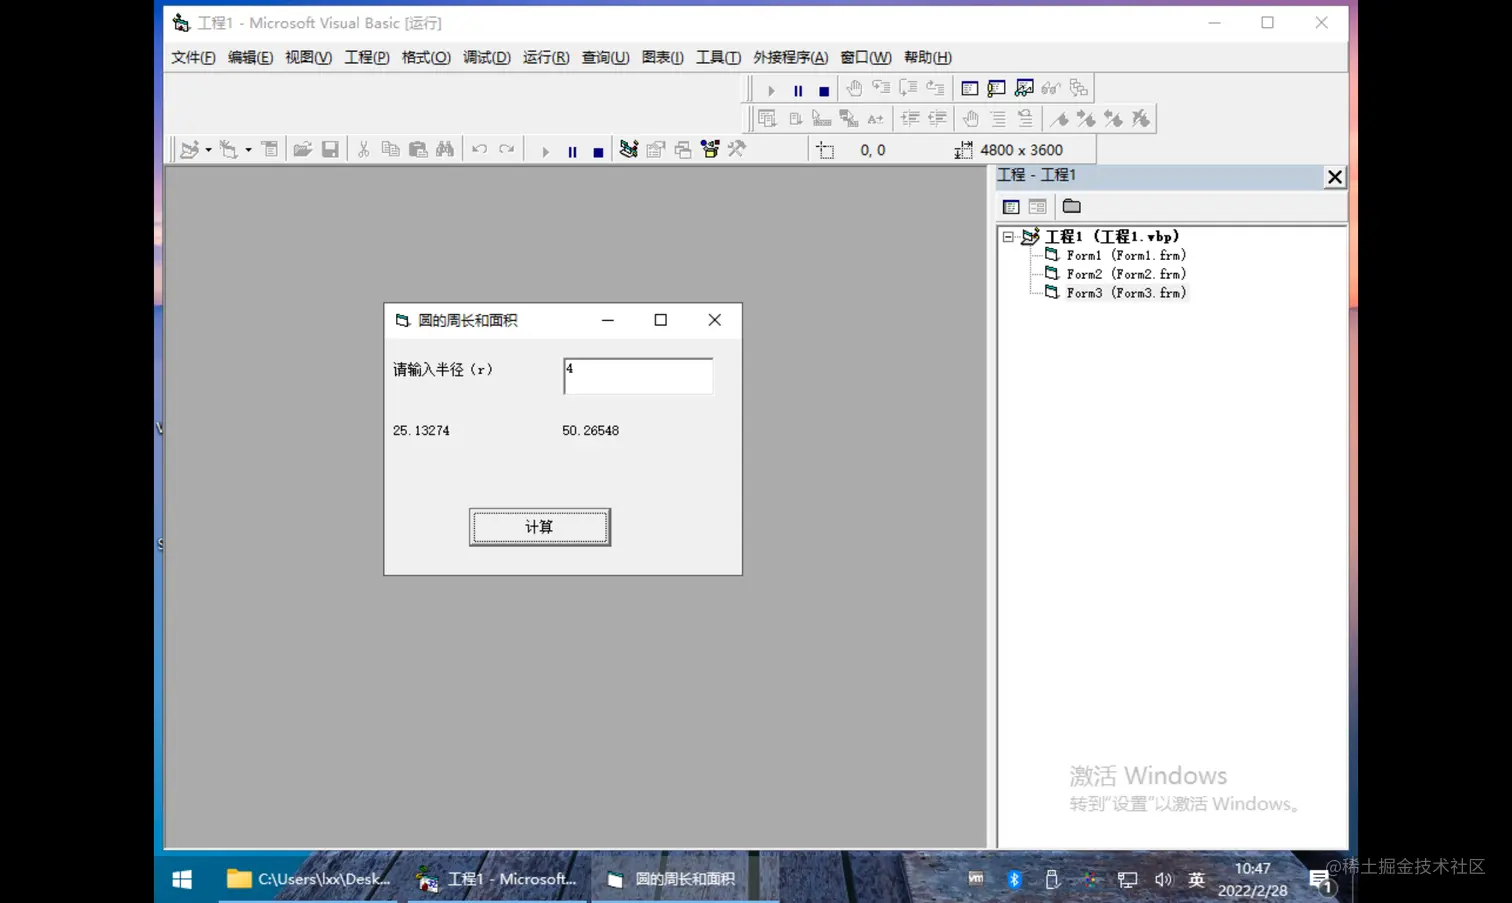Toggle folders view in the project panel
Screen dimensions: 1512x903
pos(1072,206)
